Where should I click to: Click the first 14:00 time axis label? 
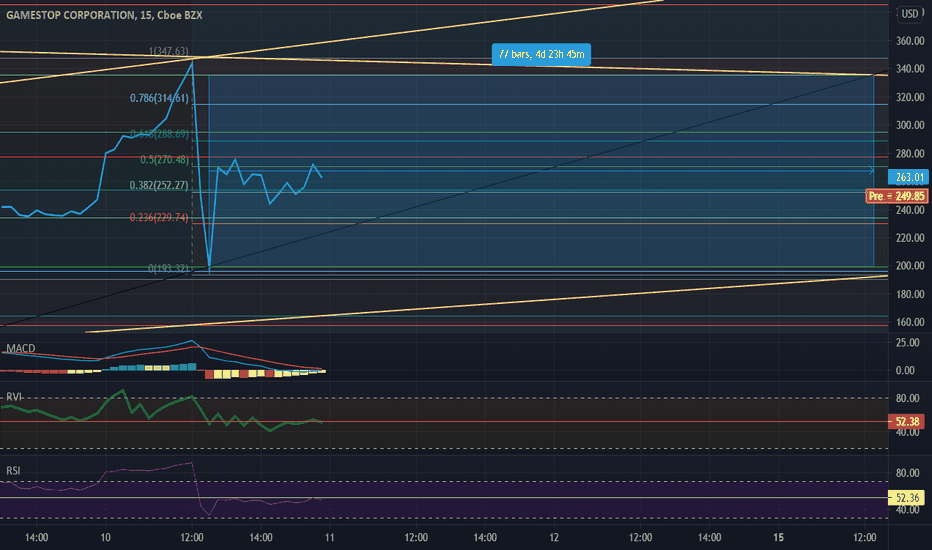coord(36,538)
